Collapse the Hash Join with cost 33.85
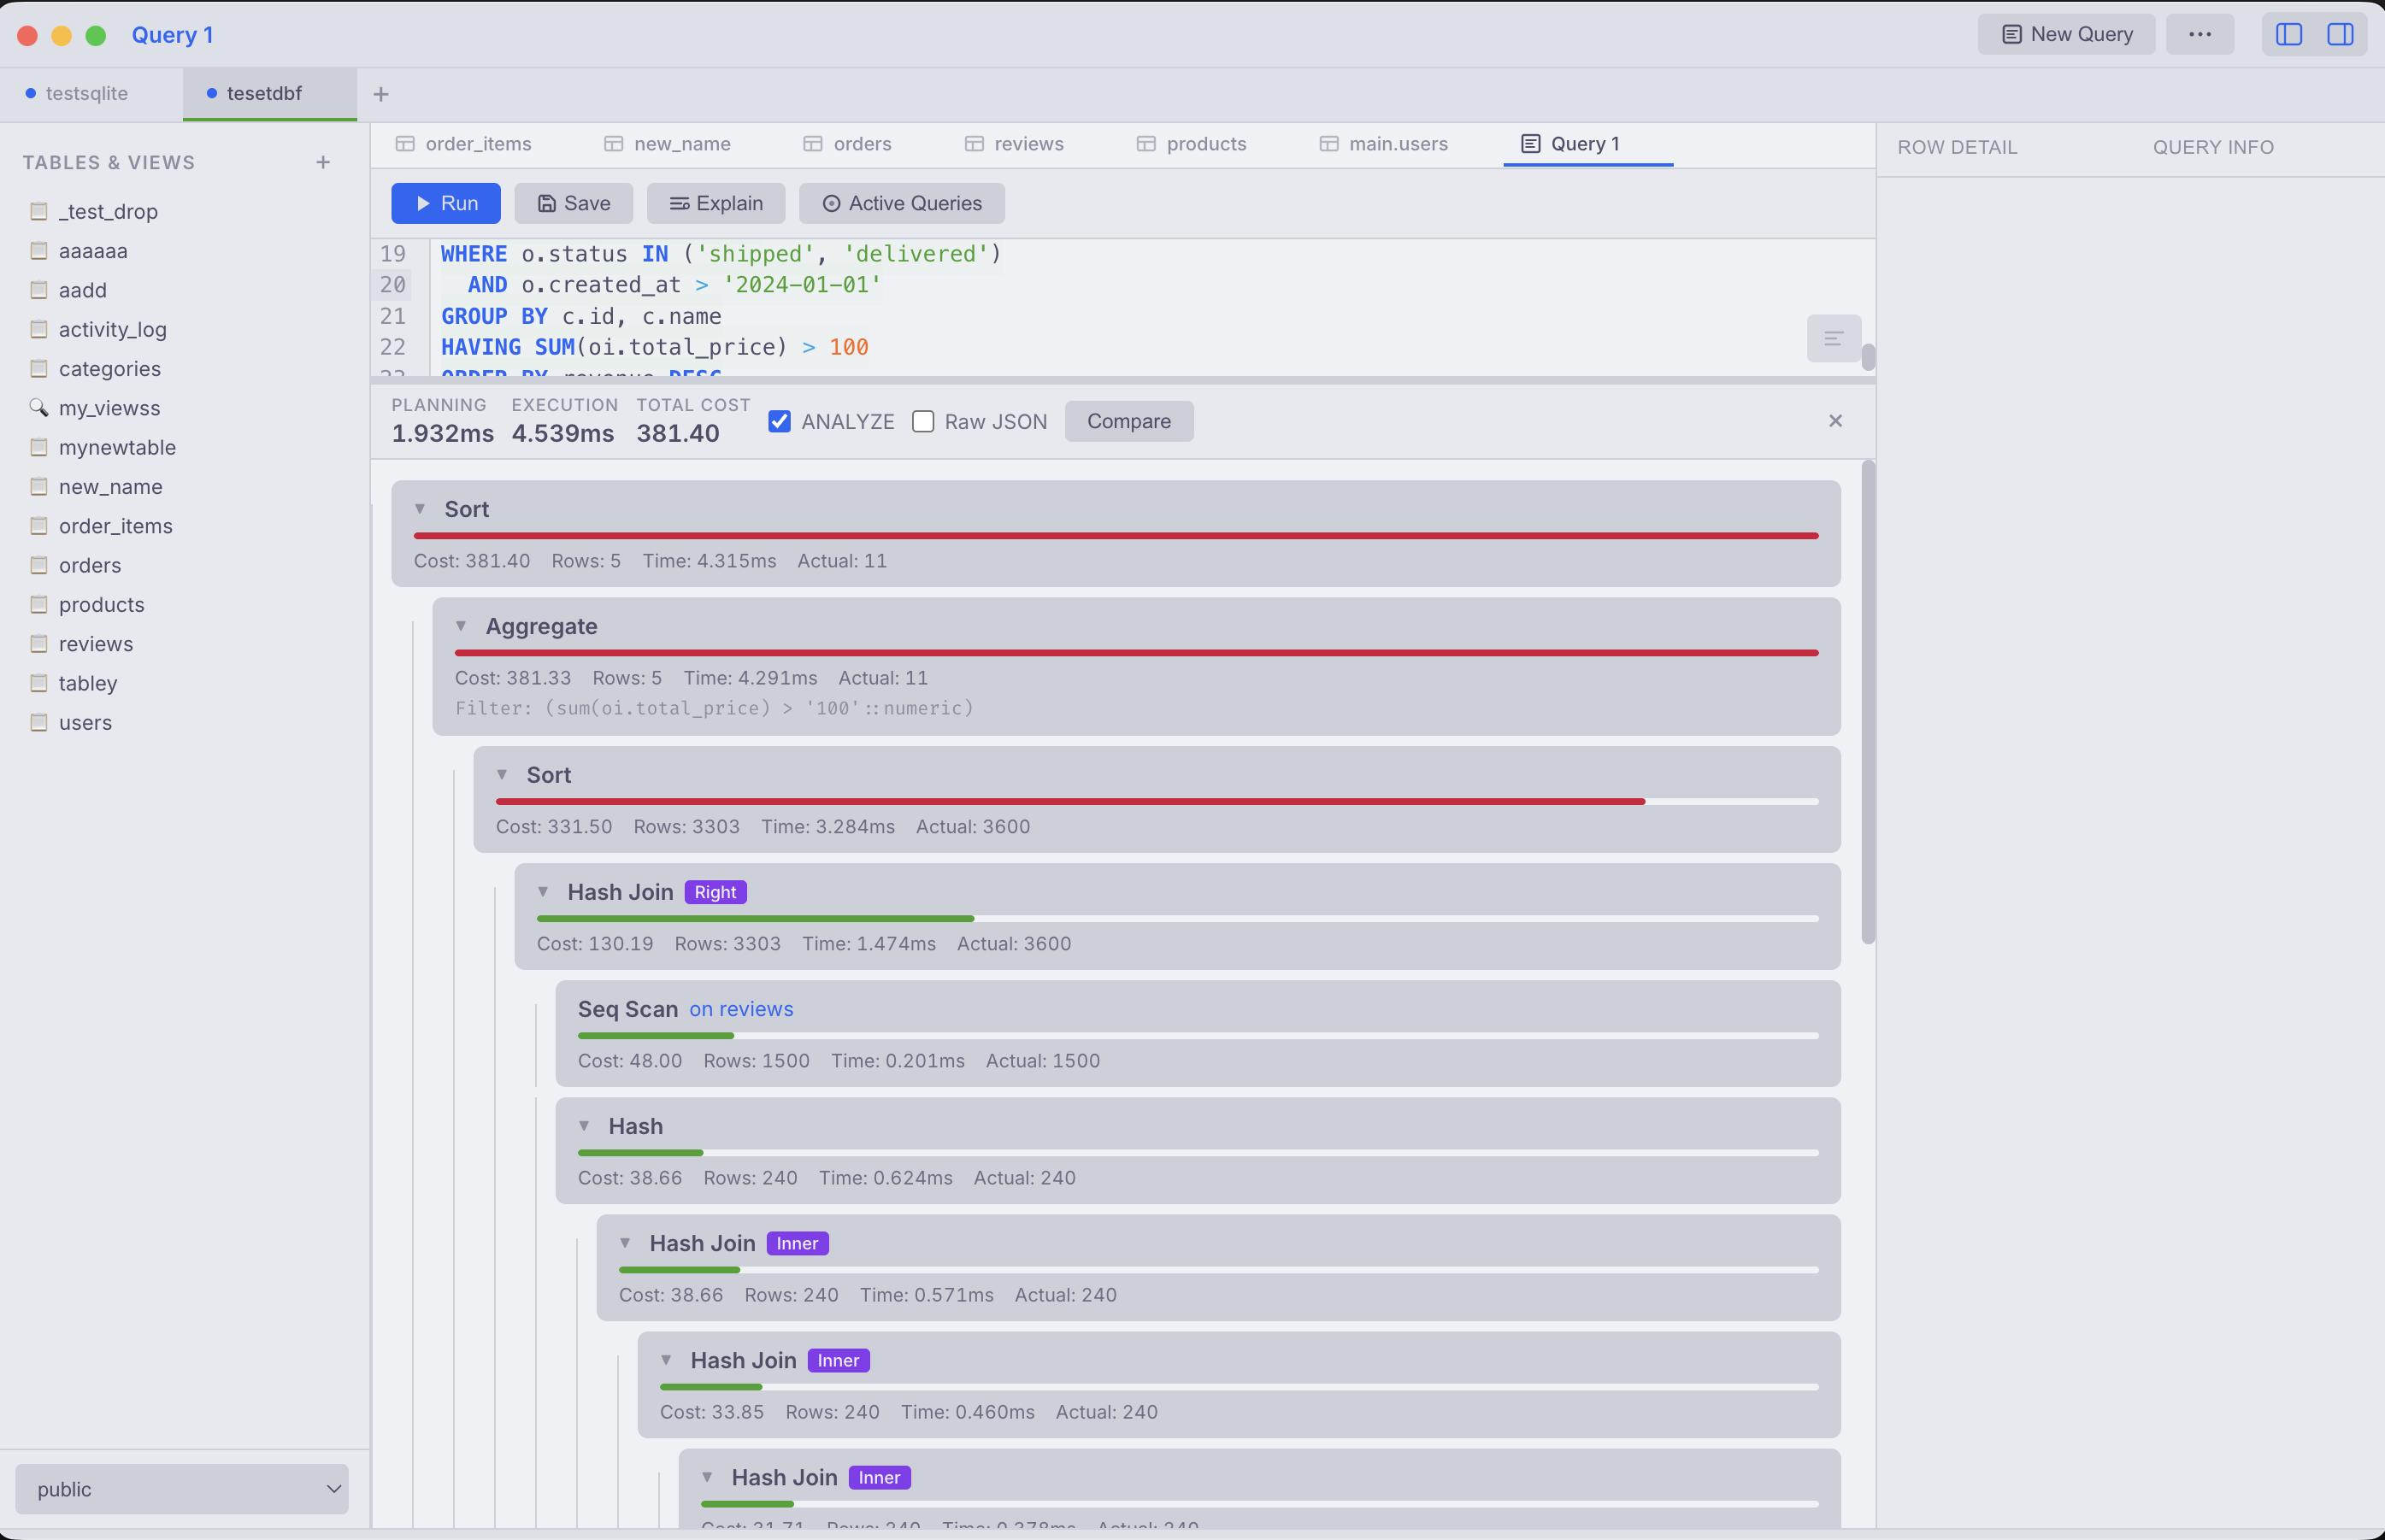The width and height of the screenshot is (2385, 1540). pyautogui.click(x=666, y=1360)
